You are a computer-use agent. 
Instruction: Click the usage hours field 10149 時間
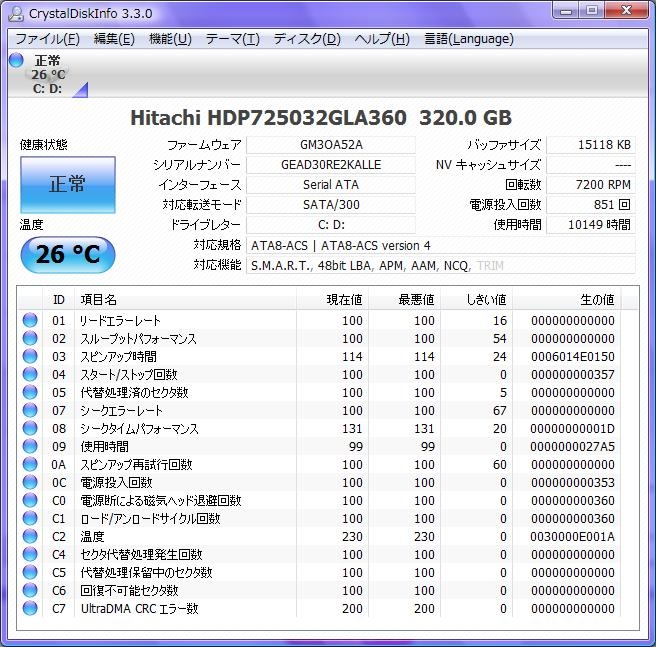pyautogui.click(x=591, y=225)
